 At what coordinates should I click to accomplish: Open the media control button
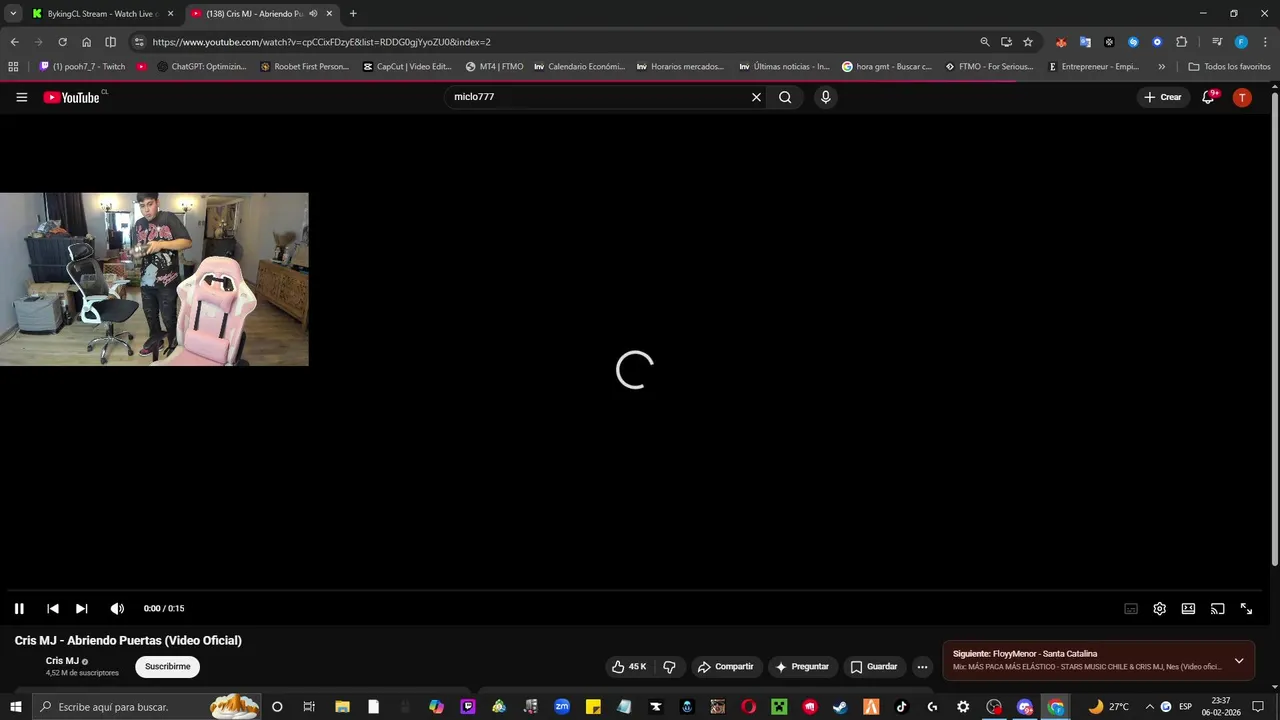point(1217,42)
